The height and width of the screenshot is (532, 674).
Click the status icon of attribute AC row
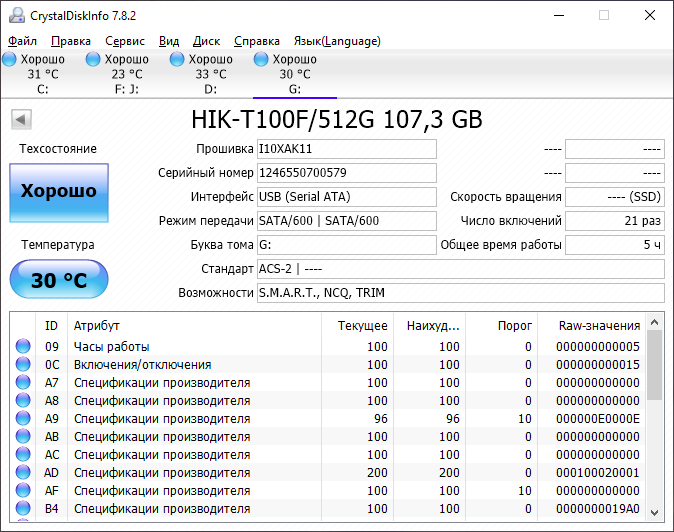[x=23, y=455]
